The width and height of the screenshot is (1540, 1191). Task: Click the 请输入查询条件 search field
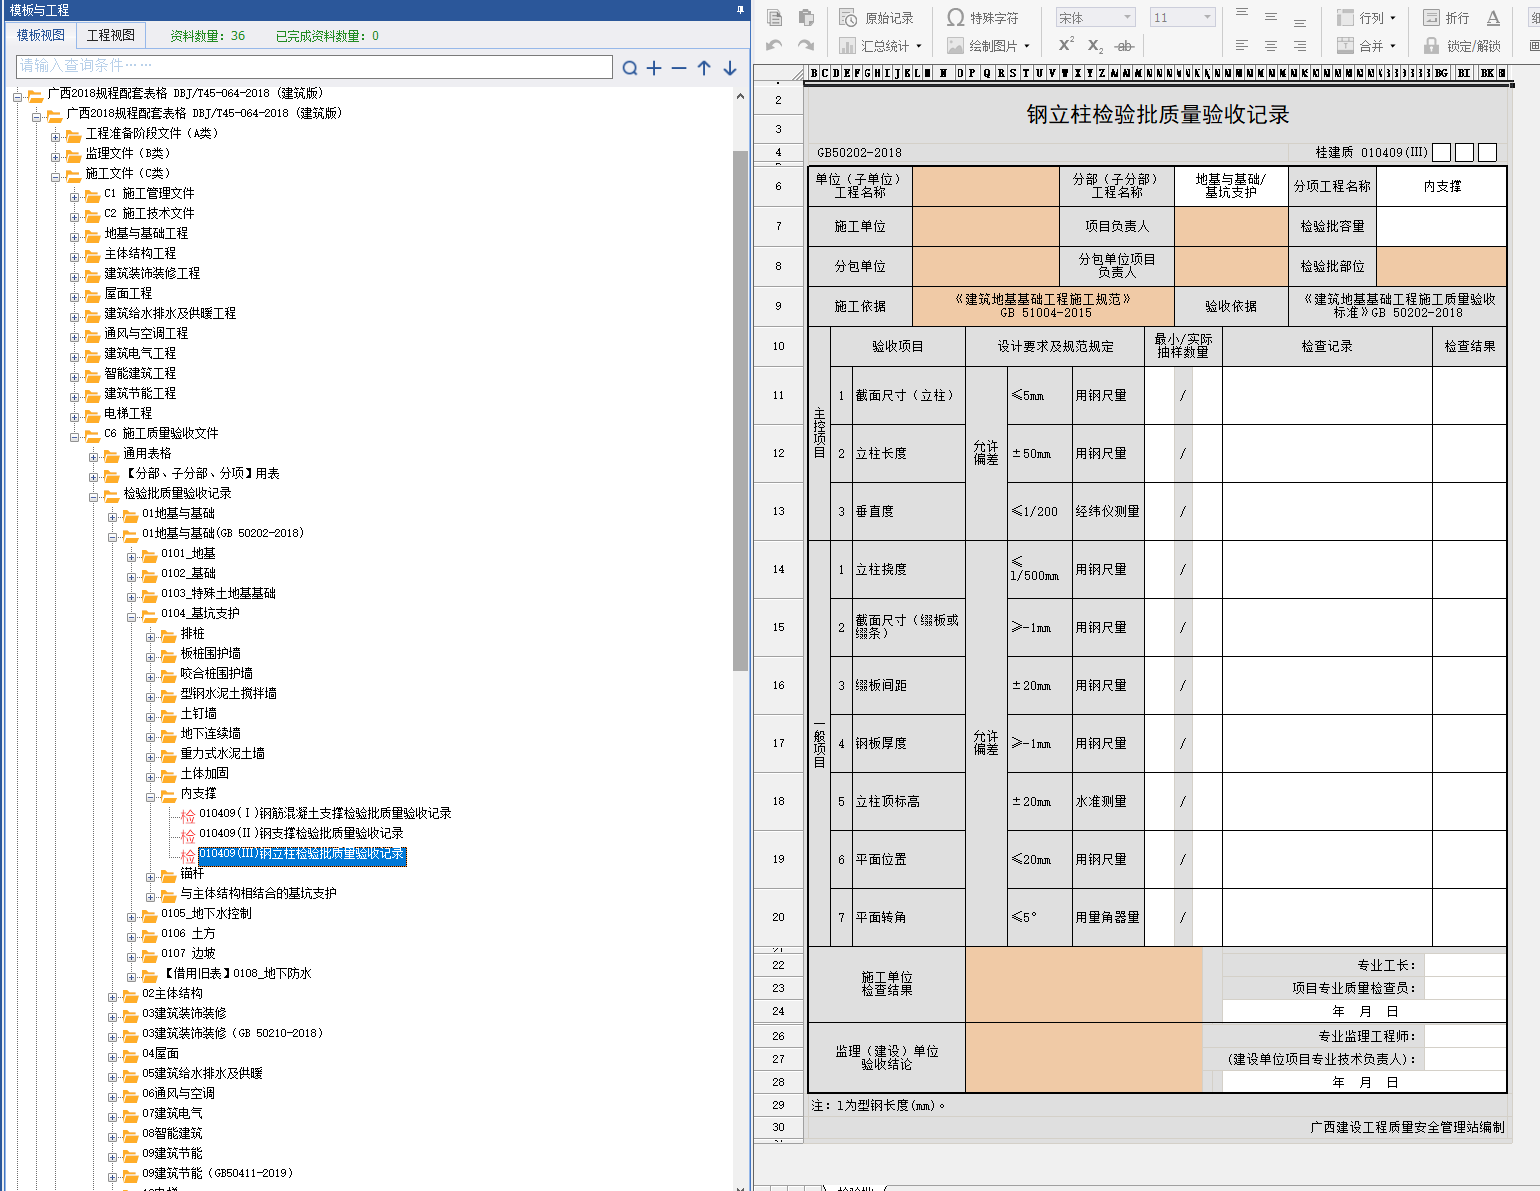pyautogui.click(x=314, y=66)
